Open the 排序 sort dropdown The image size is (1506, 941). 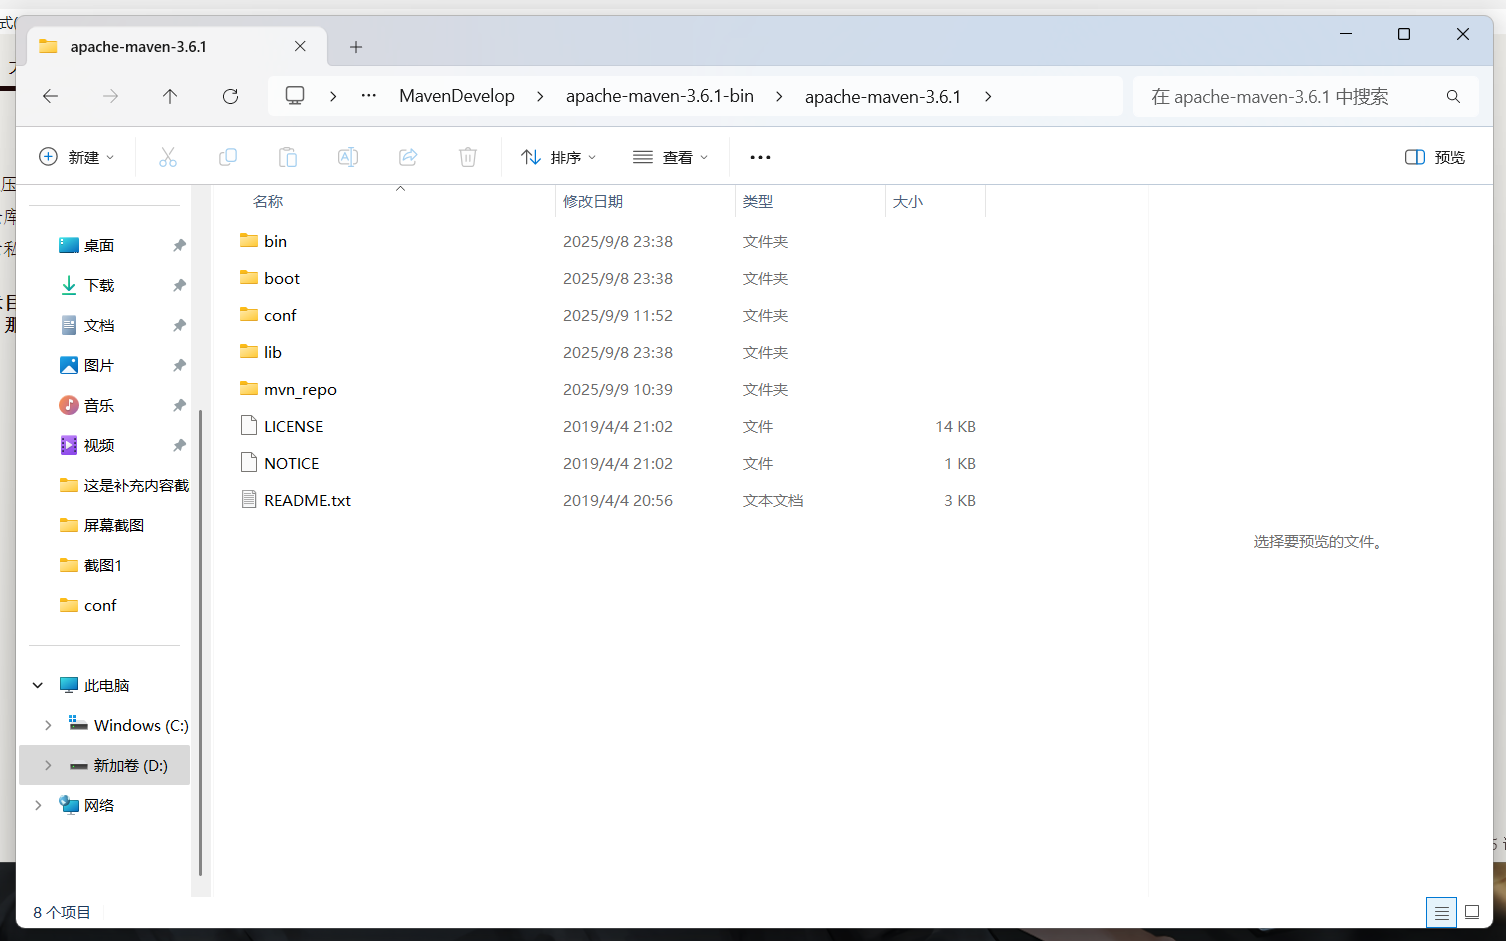click(559, 157)
